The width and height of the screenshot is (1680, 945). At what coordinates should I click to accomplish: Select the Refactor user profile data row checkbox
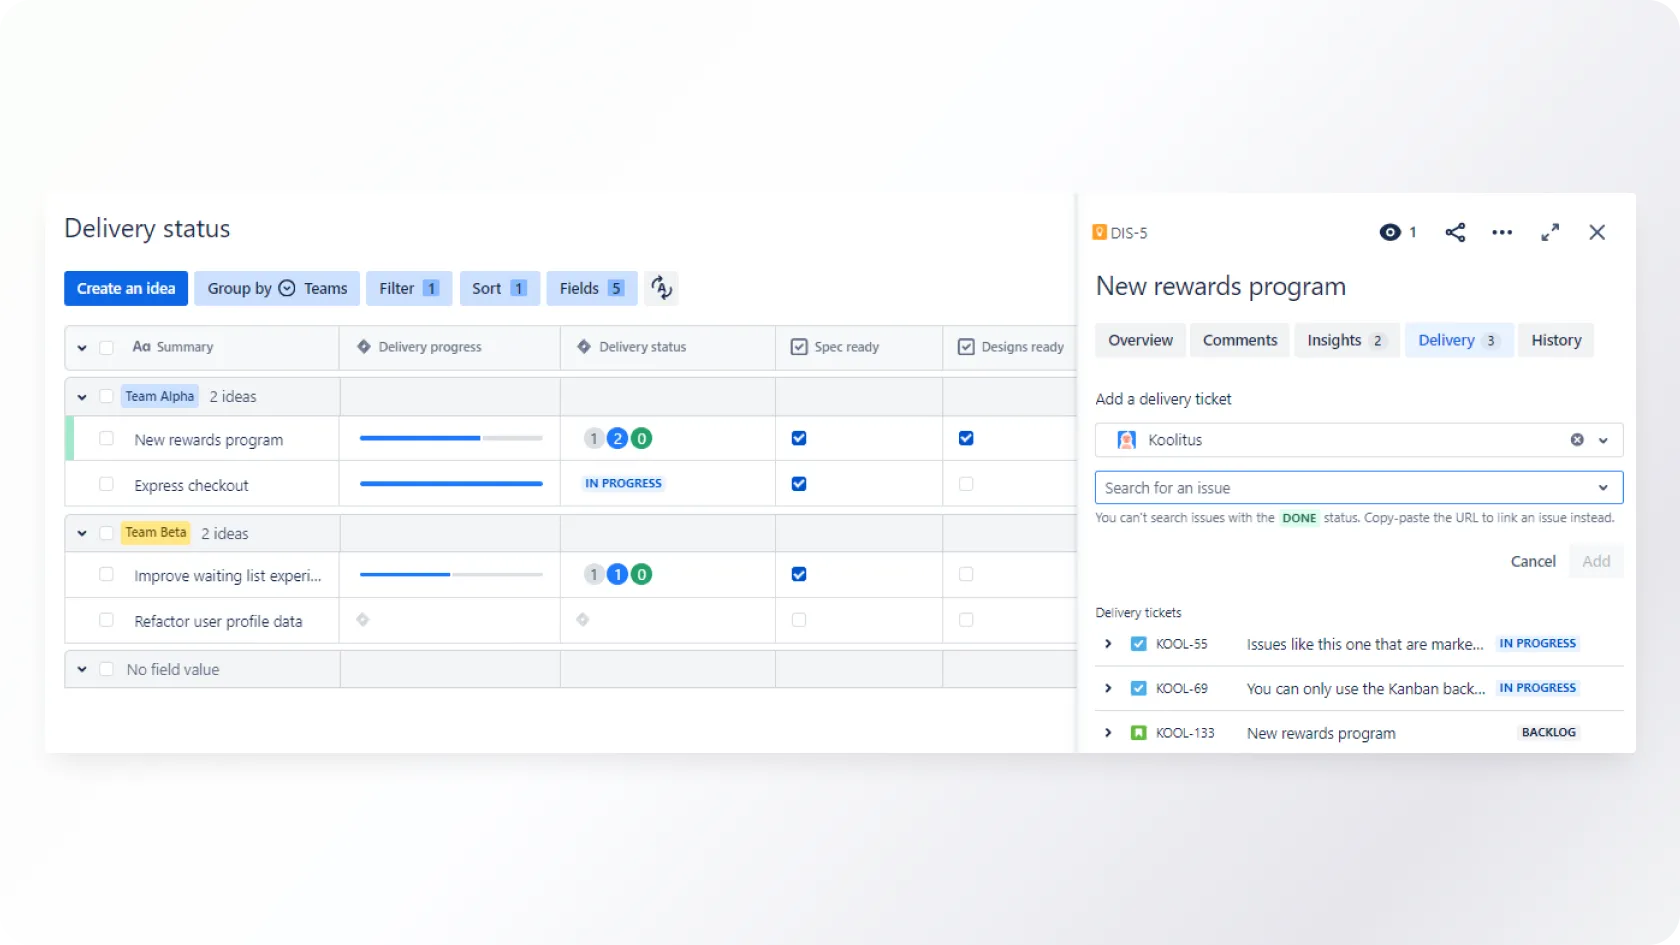(106, 621)
